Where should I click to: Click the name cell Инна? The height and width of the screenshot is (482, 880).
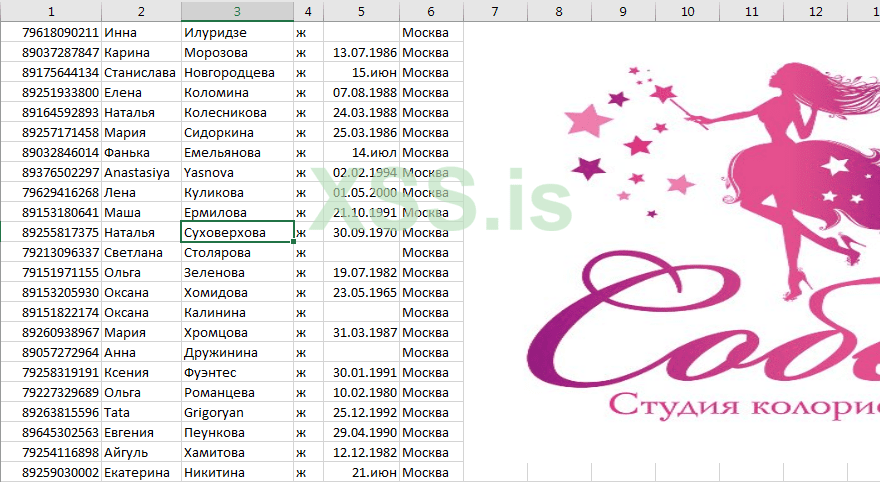click(x=141, y=33)
